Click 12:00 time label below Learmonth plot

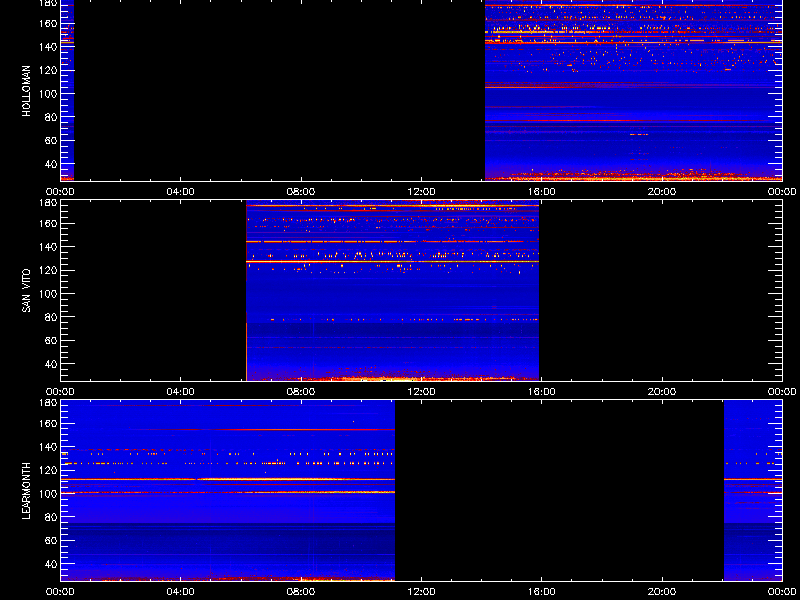pos(421,592)
